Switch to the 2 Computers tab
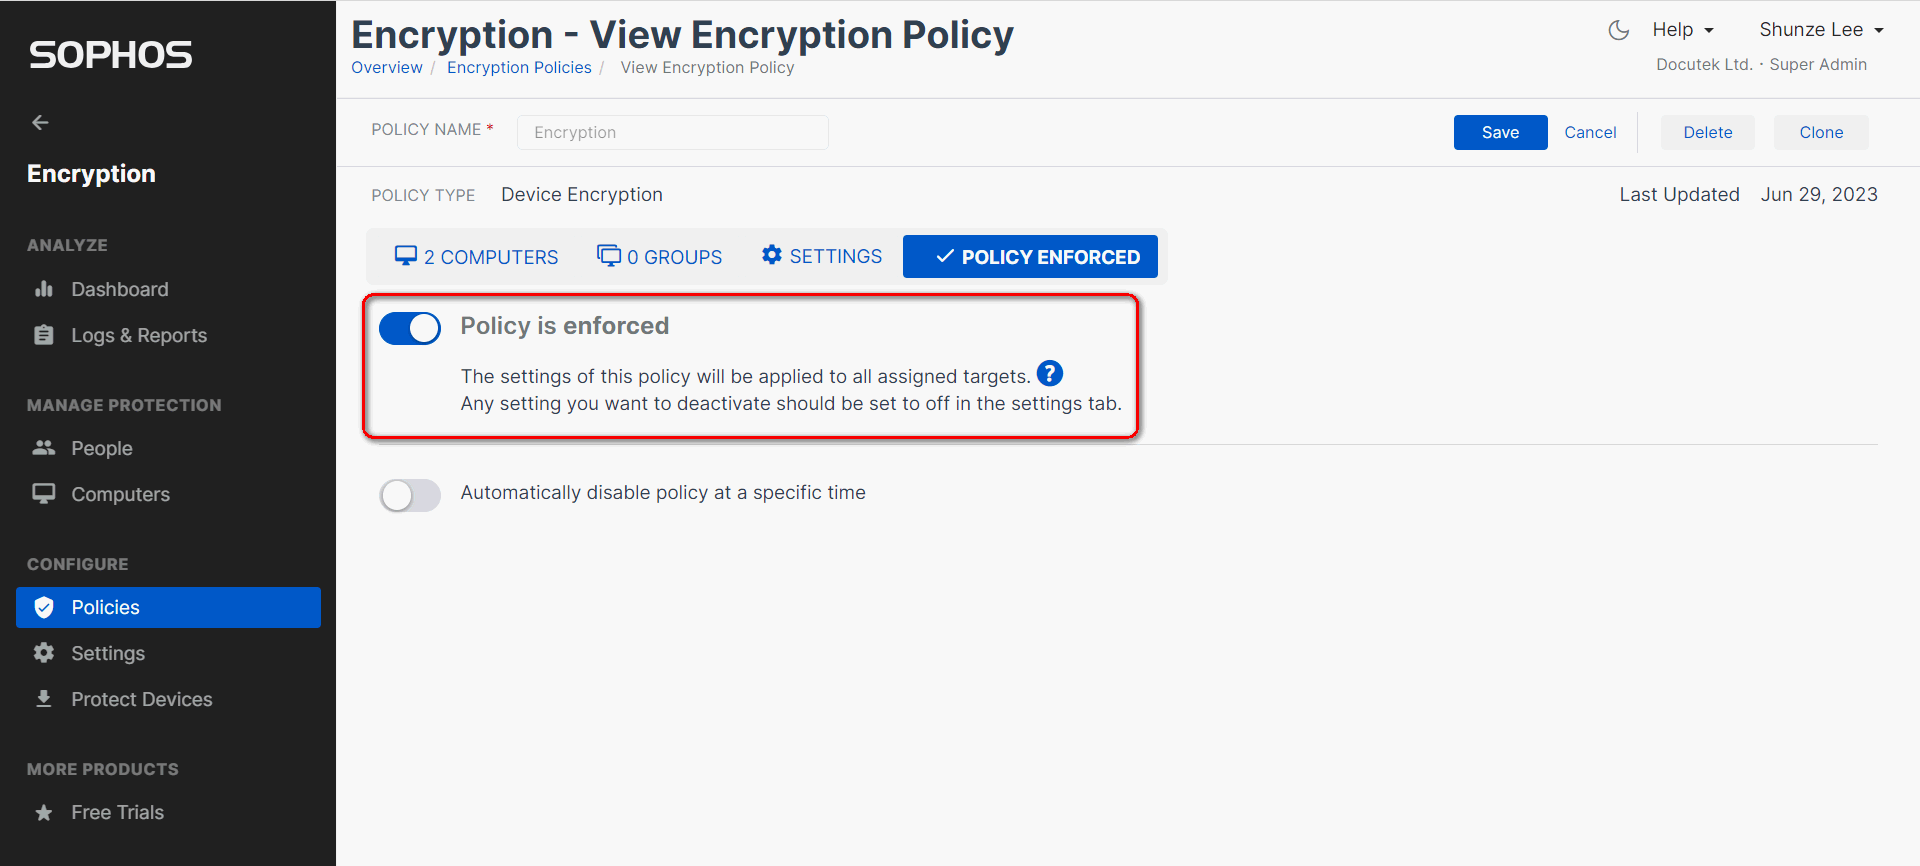This screenshot has width=1920, height=866. click(477, 257)
